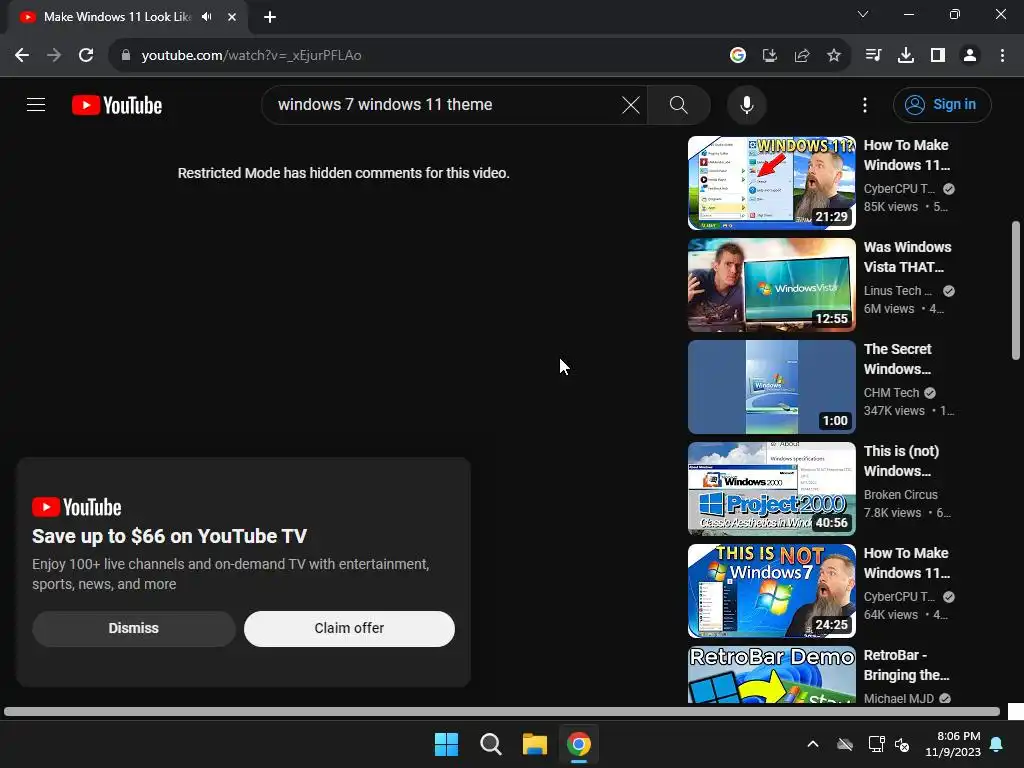The image size is (1024, 768).
Task: Open the WINDOWS 11? 21:29 thumbnail
Action: coord(771,183)
